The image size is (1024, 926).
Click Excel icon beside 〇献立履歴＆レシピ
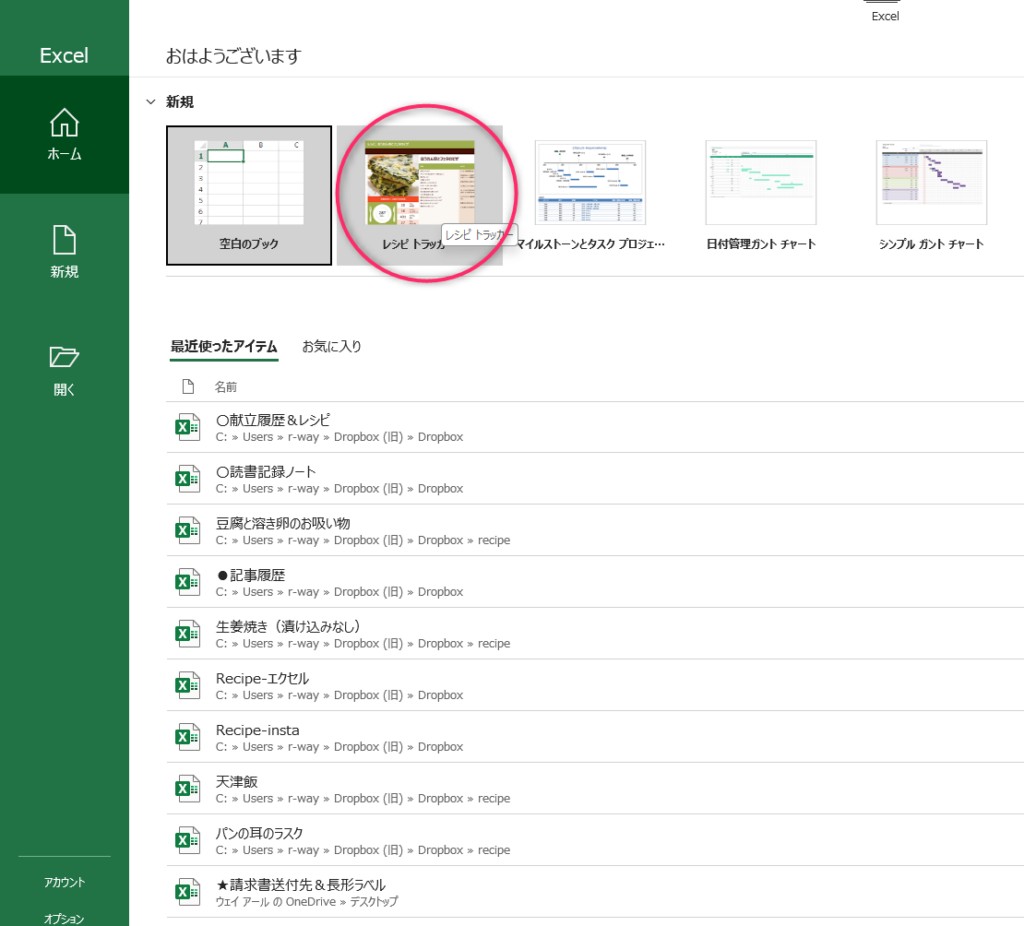[x=187, y=428]
